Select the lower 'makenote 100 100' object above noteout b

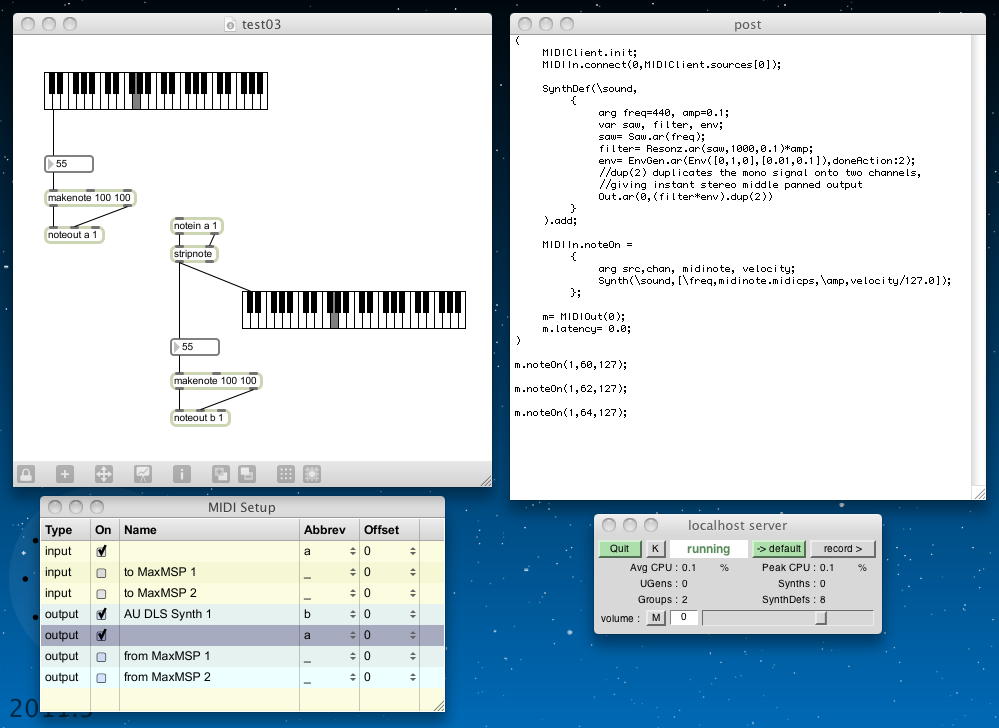tap(216, 381)
